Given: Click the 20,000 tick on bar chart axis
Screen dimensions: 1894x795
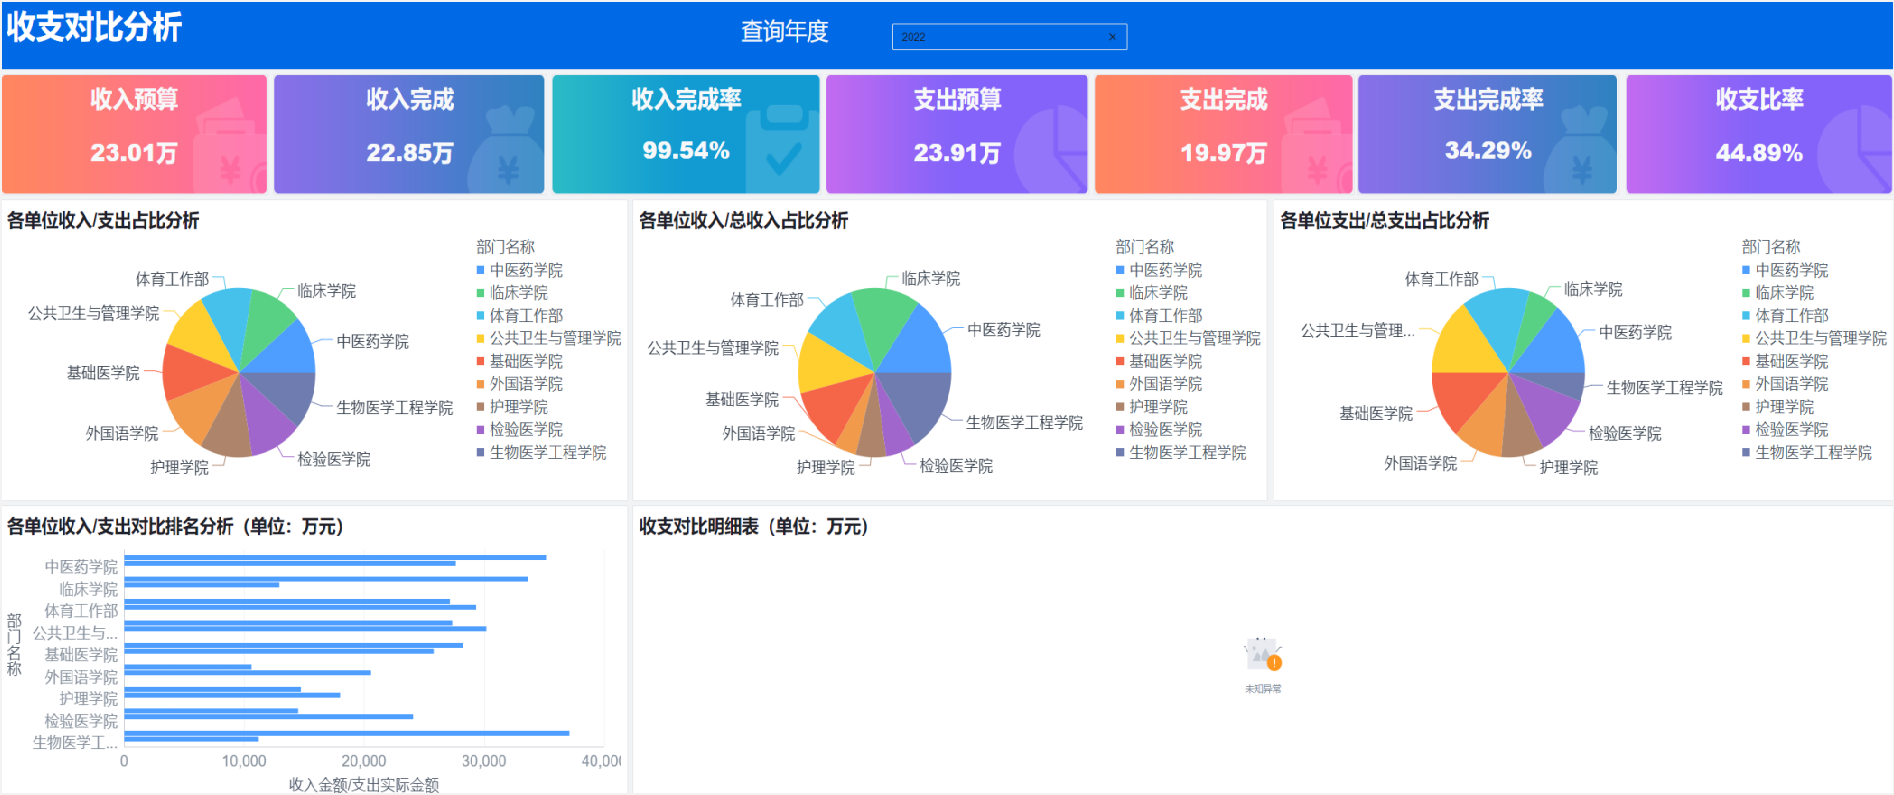Looking at the screenshot, I should (x=364, y=761).
